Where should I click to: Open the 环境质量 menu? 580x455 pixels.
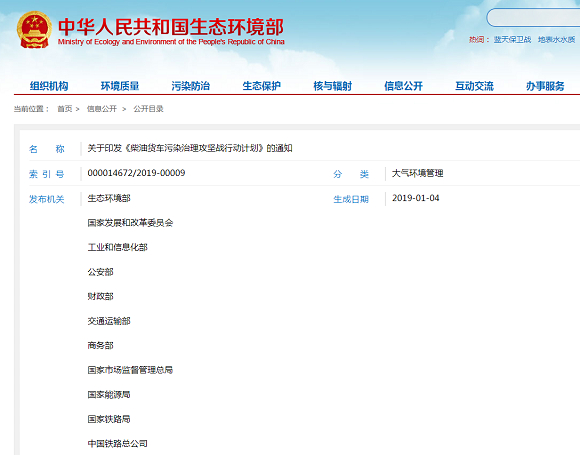[x=120, y=86]
